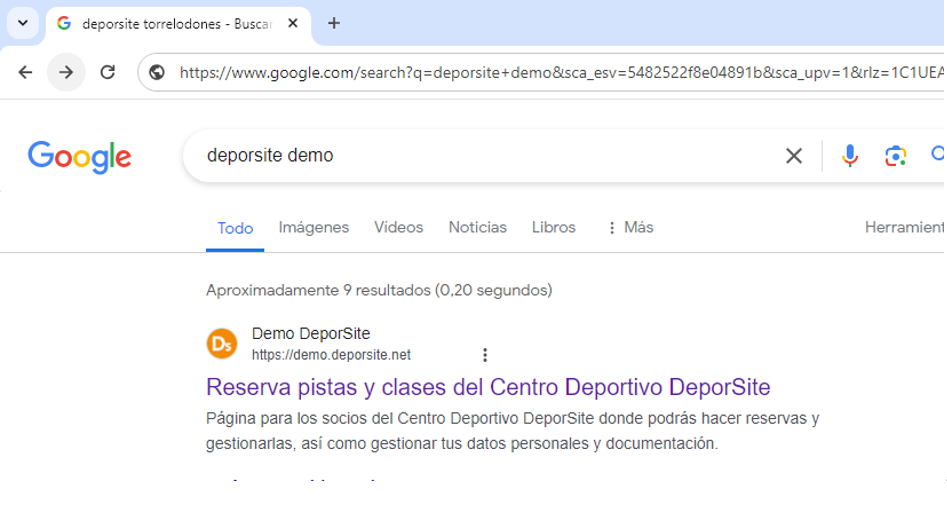Open result options three-dot menu
This screenshot has height=510, width=947.
484,355
